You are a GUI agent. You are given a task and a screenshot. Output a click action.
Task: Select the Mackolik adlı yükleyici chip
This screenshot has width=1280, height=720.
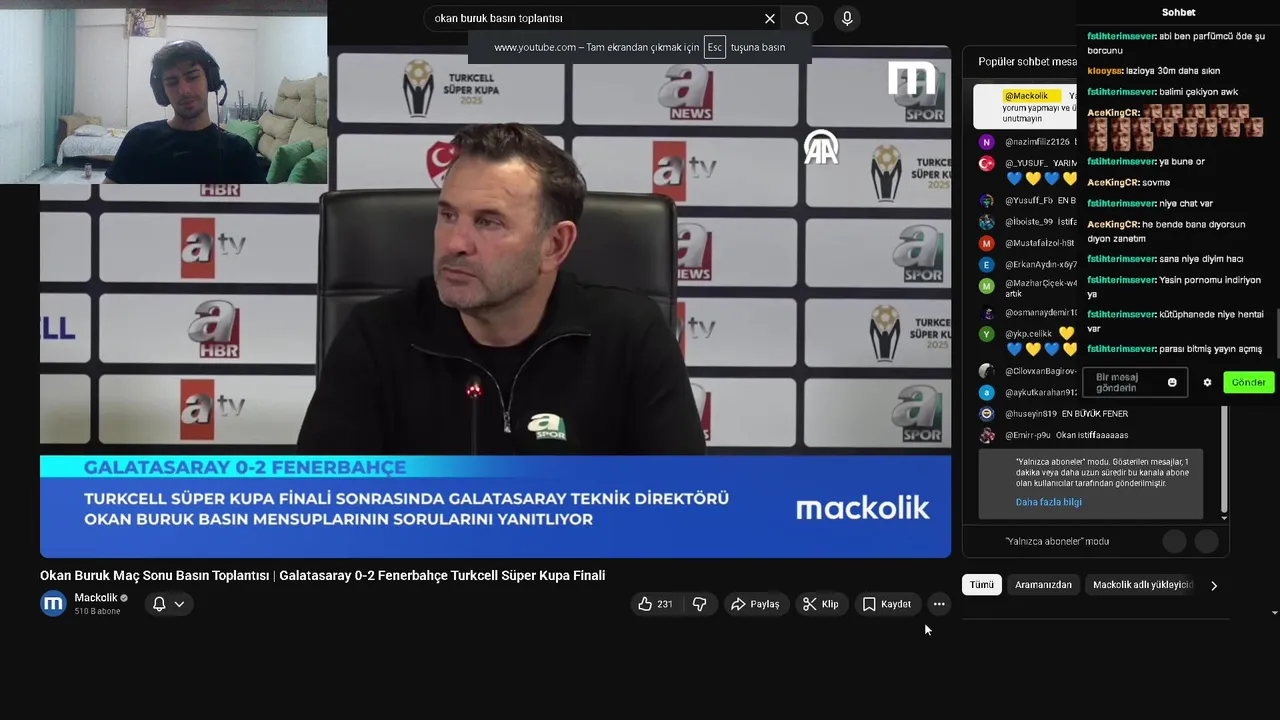[1142, 585]
